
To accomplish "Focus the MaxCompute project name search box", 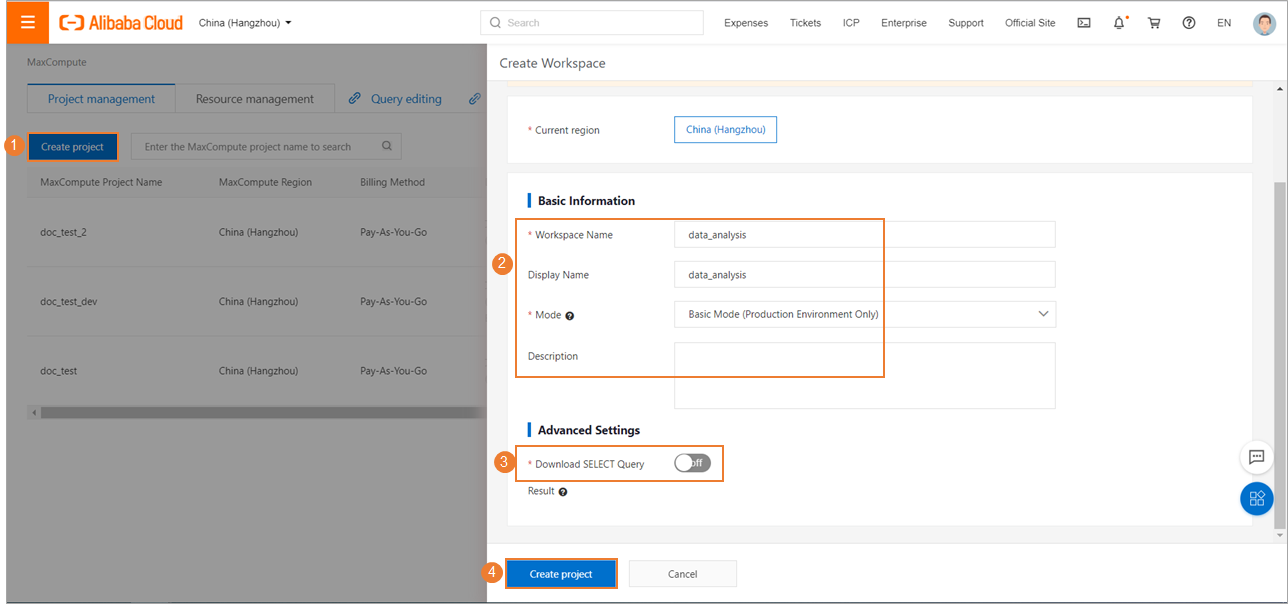I will (266, 146).
